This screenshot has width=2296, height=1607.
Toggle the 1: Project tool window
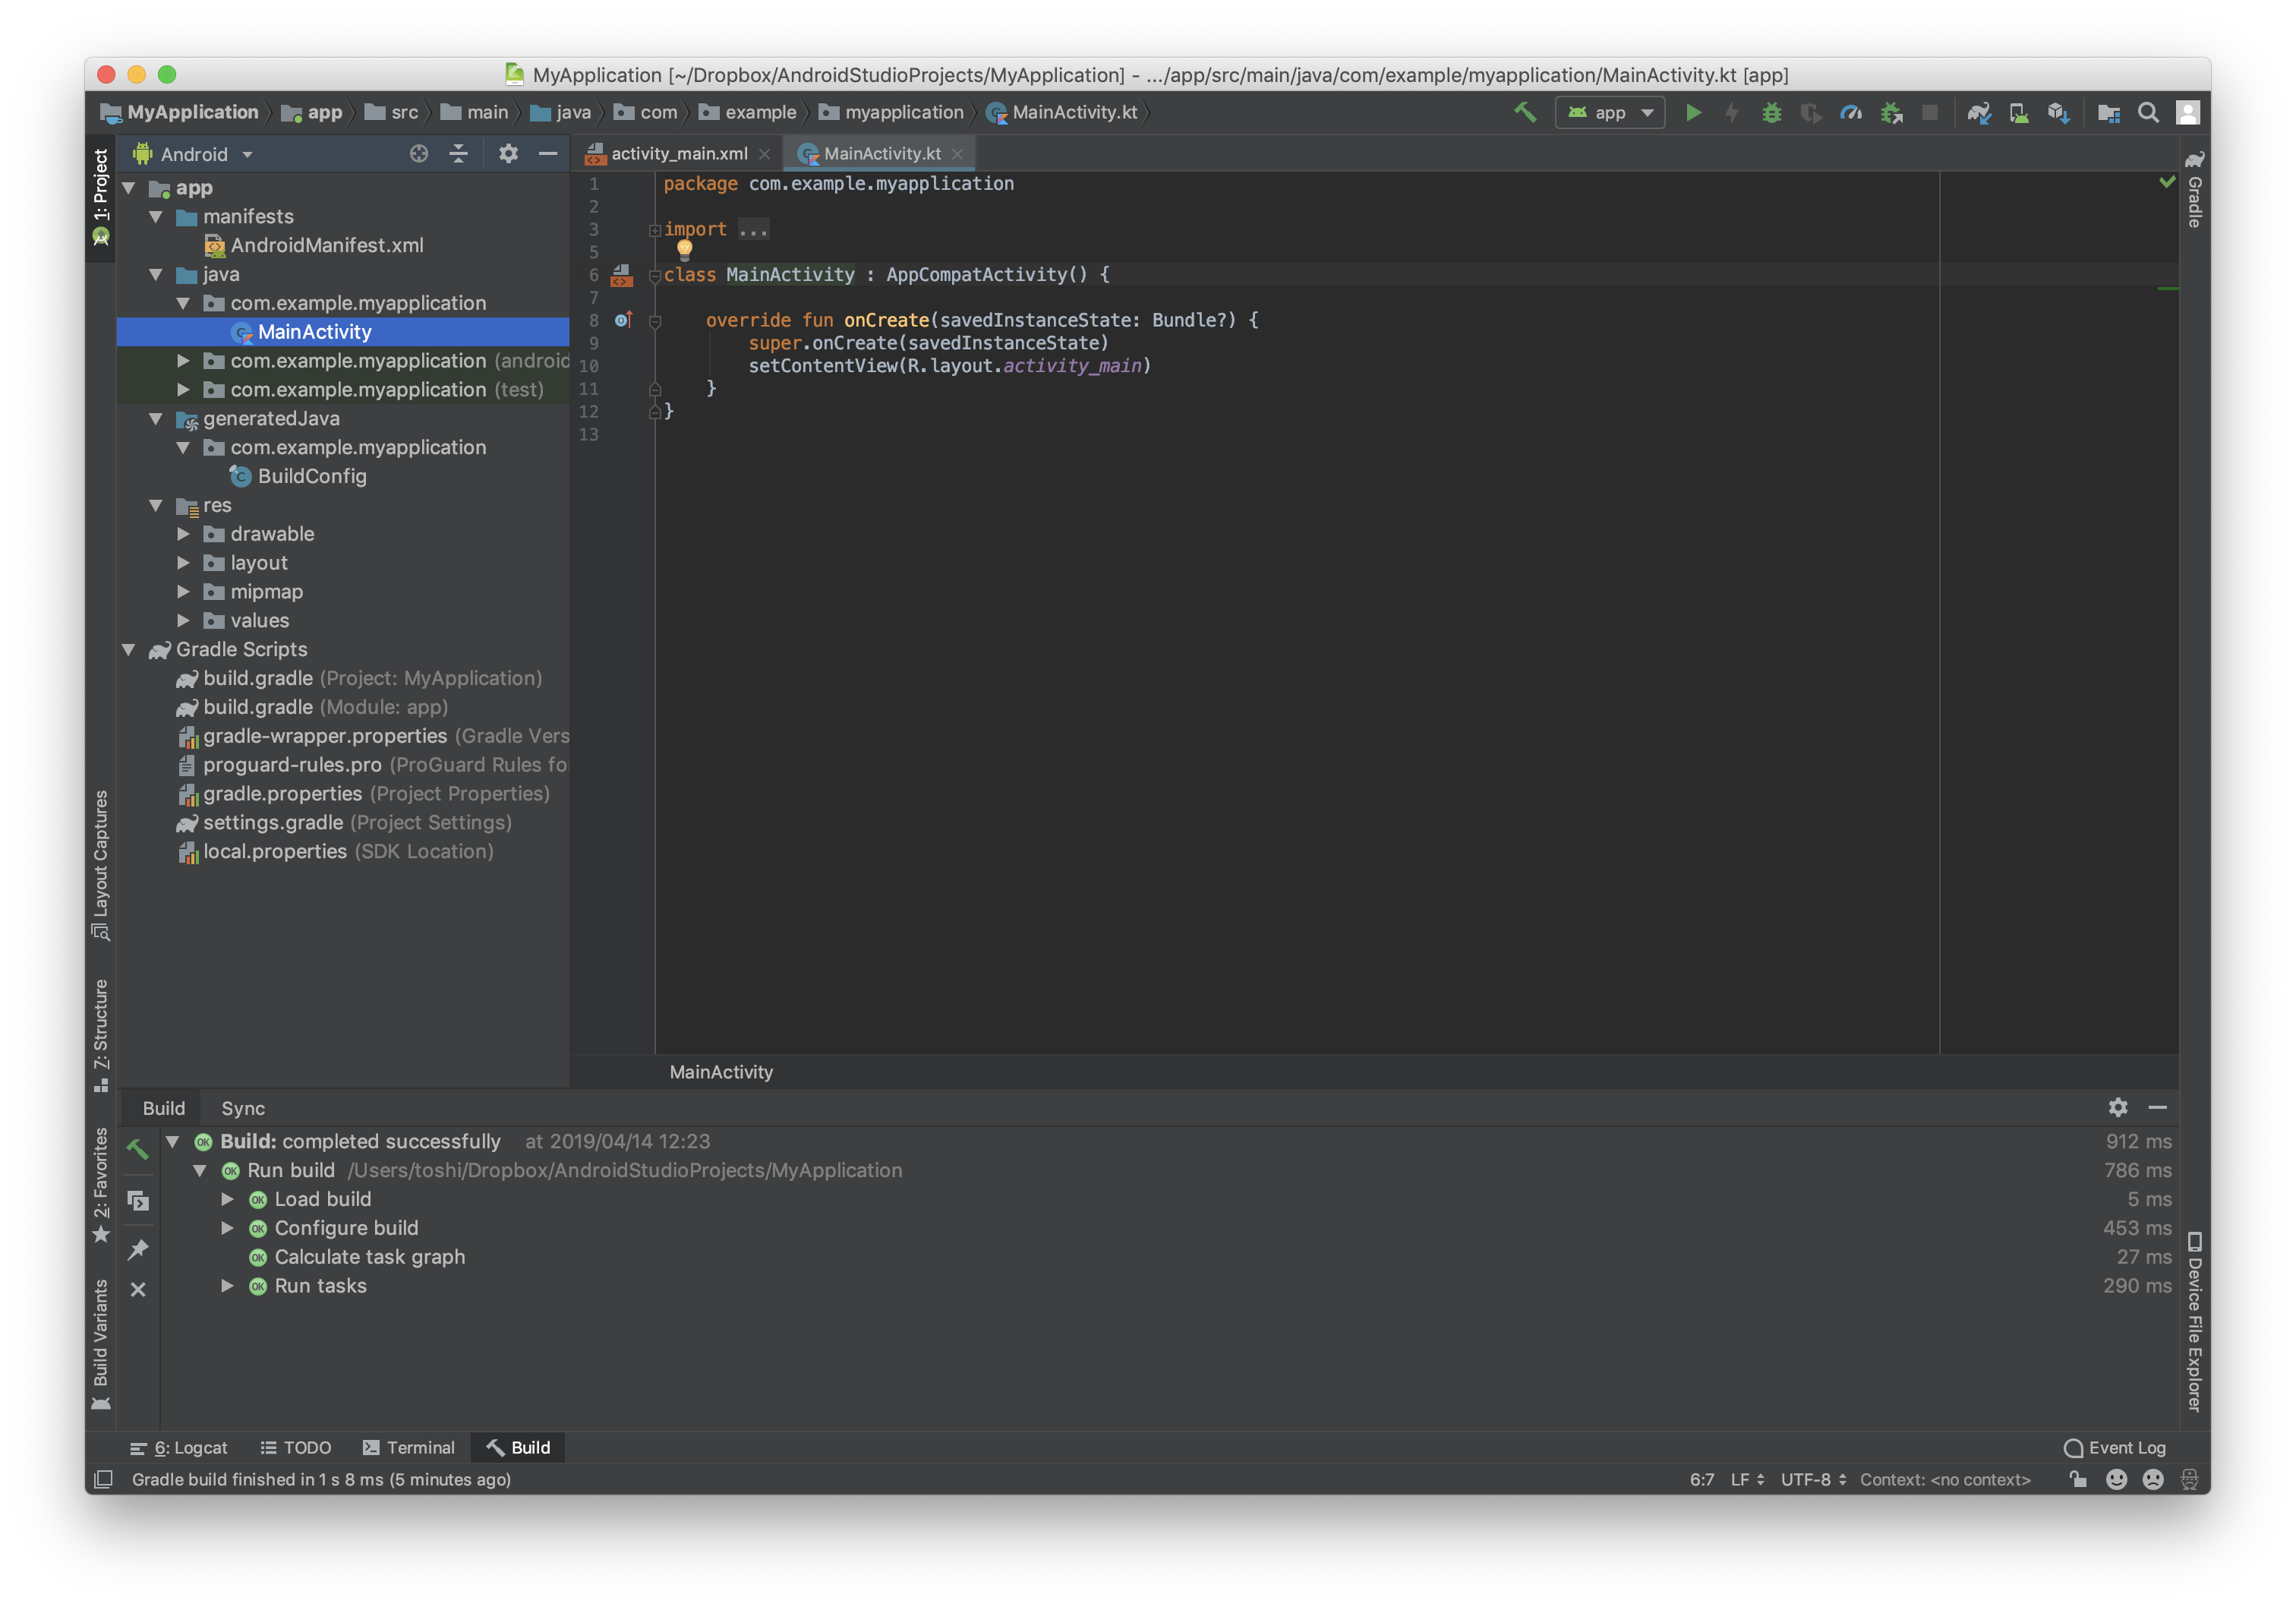[101, 197]
